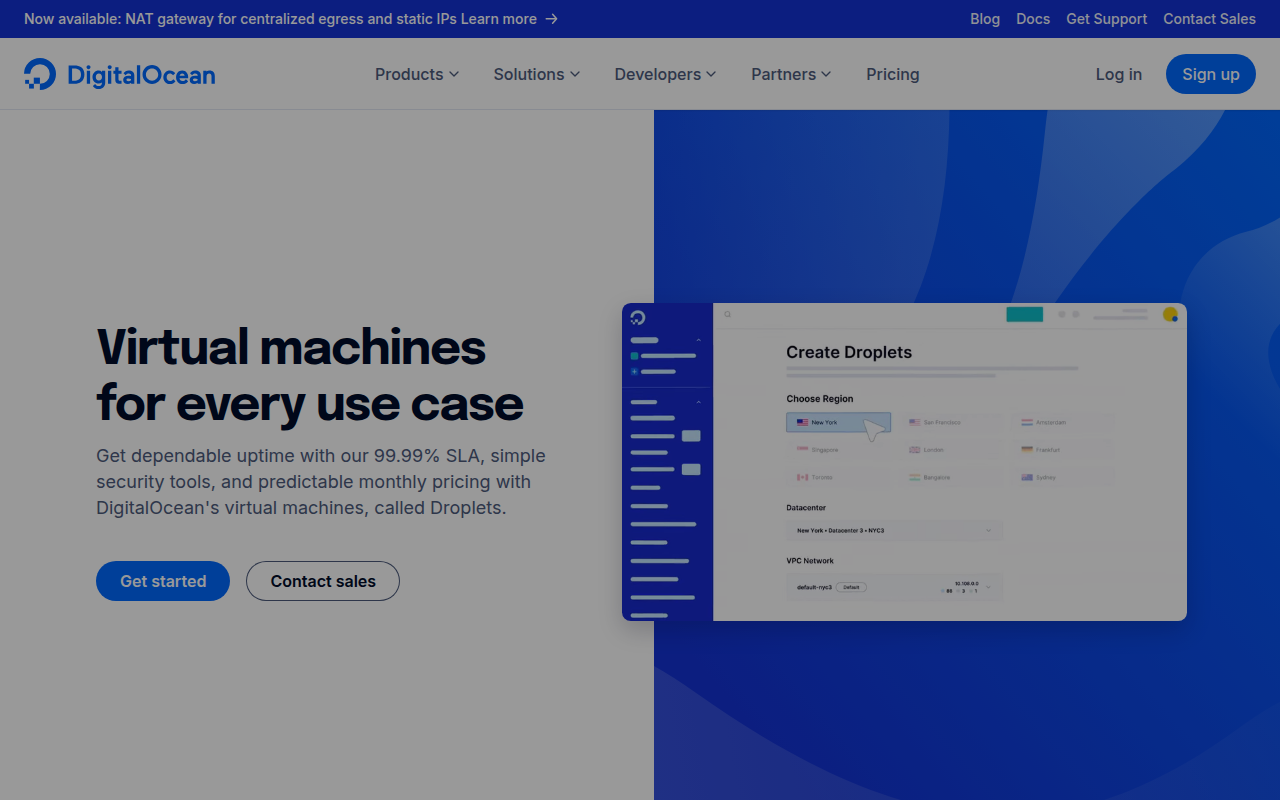Click the search icon in dashboard preview
The width and height of the screenshot is (1280, 800).
pyautogui.click(x=728, y=314)
